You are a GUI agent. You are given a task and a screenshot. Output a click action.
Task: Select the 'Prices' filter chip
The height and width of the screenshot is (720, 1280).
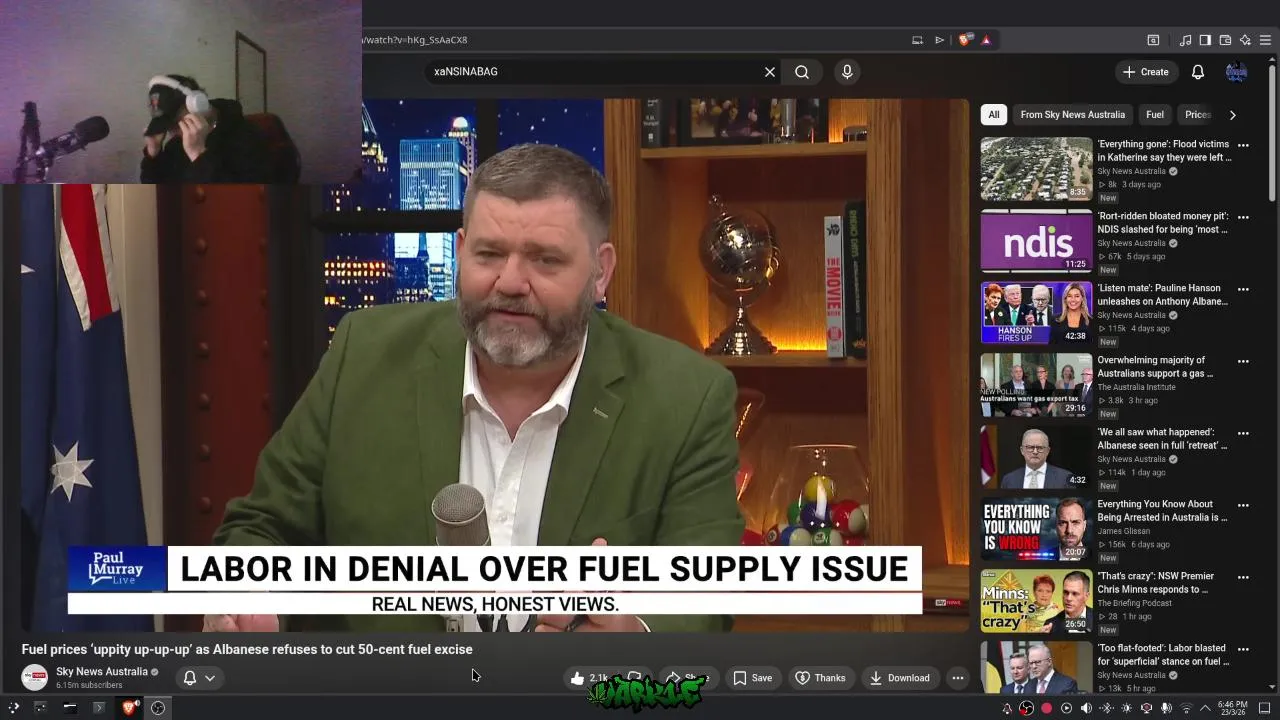point(1198,115)
